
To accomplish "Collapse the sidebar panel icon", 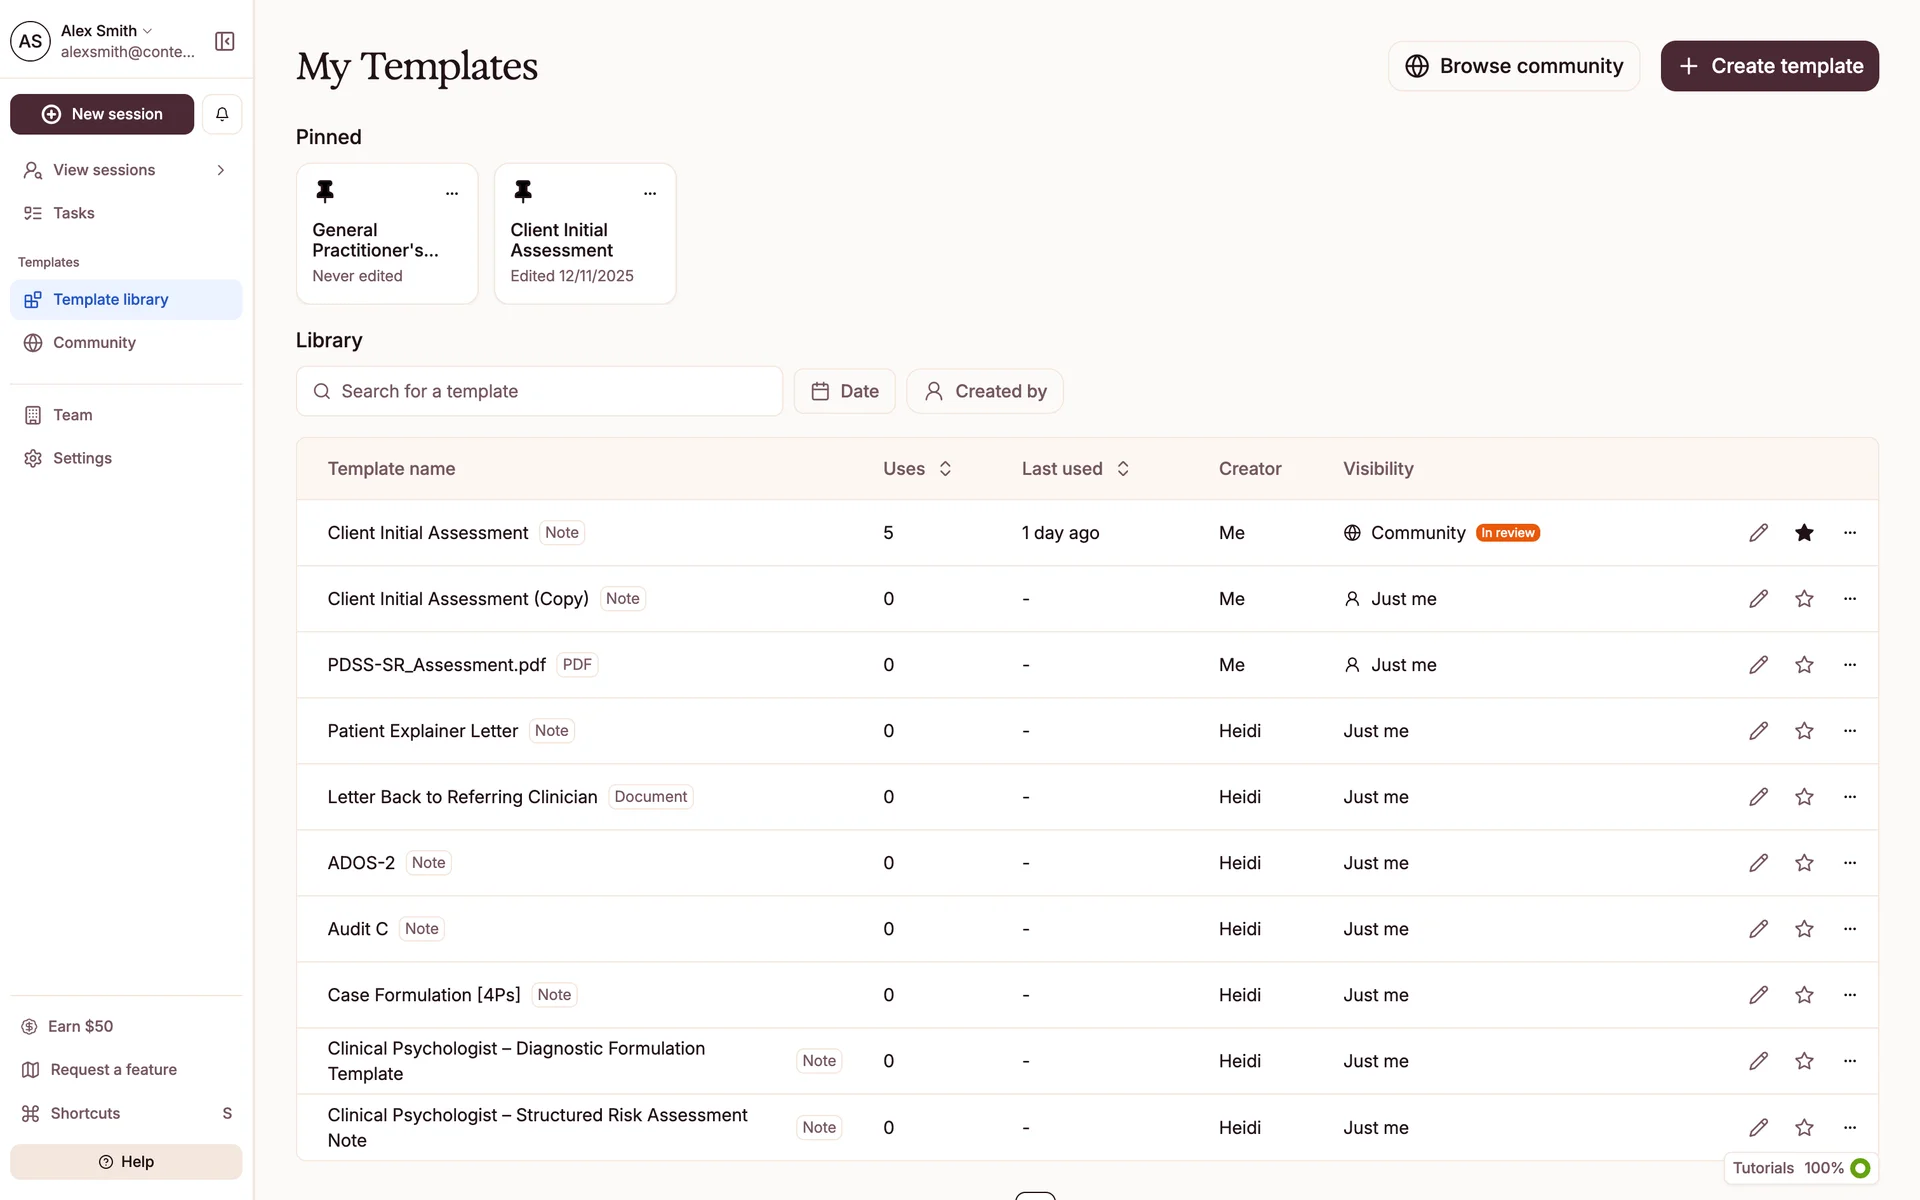I will click(x=225, y=41).
